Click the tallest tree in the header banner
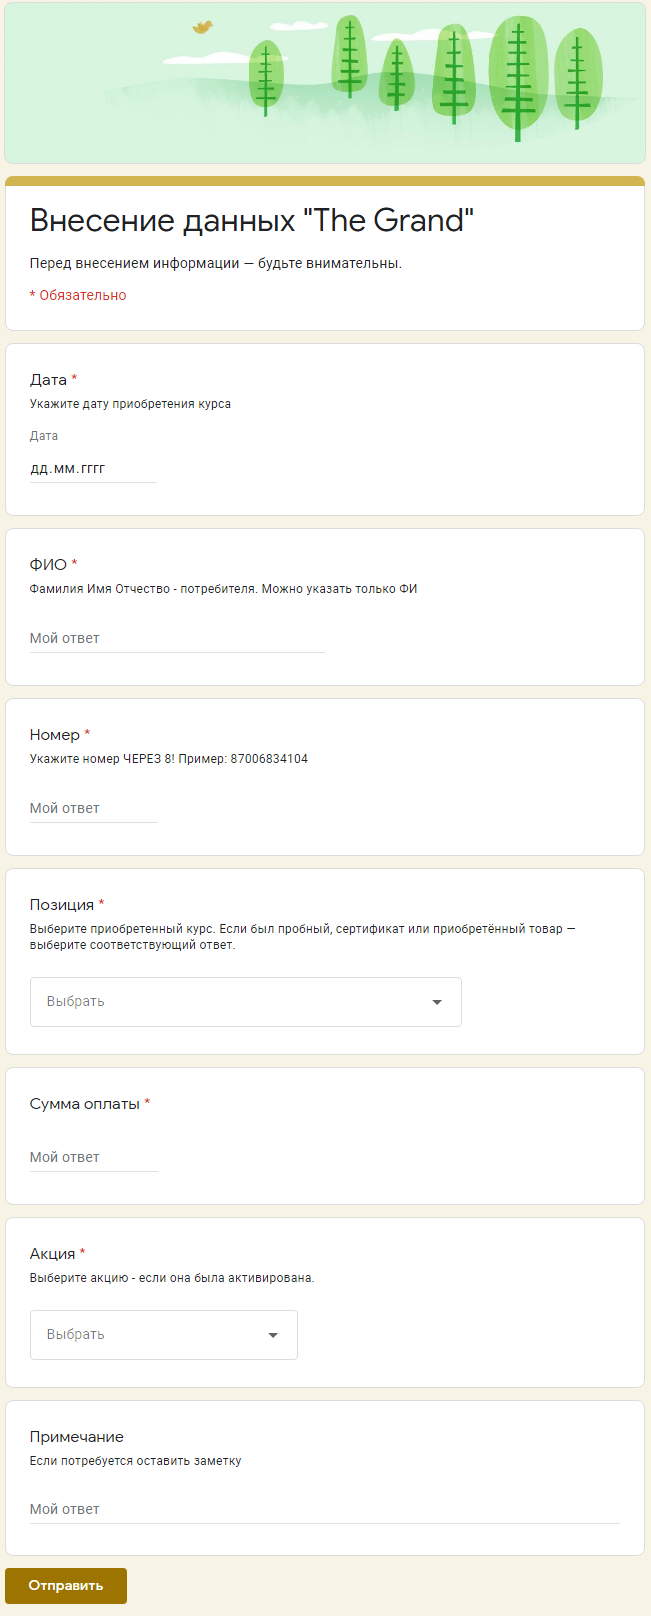651x1616 pixels. (518, 79)
